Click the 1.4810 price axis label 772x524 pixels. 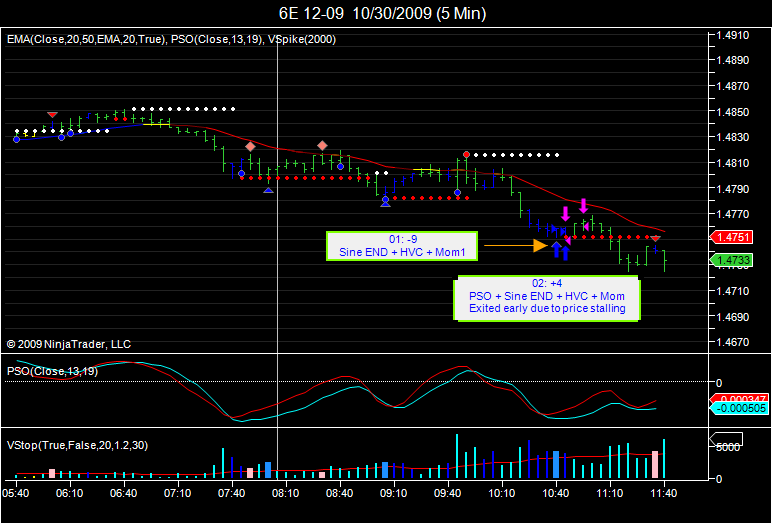point(733,163)
